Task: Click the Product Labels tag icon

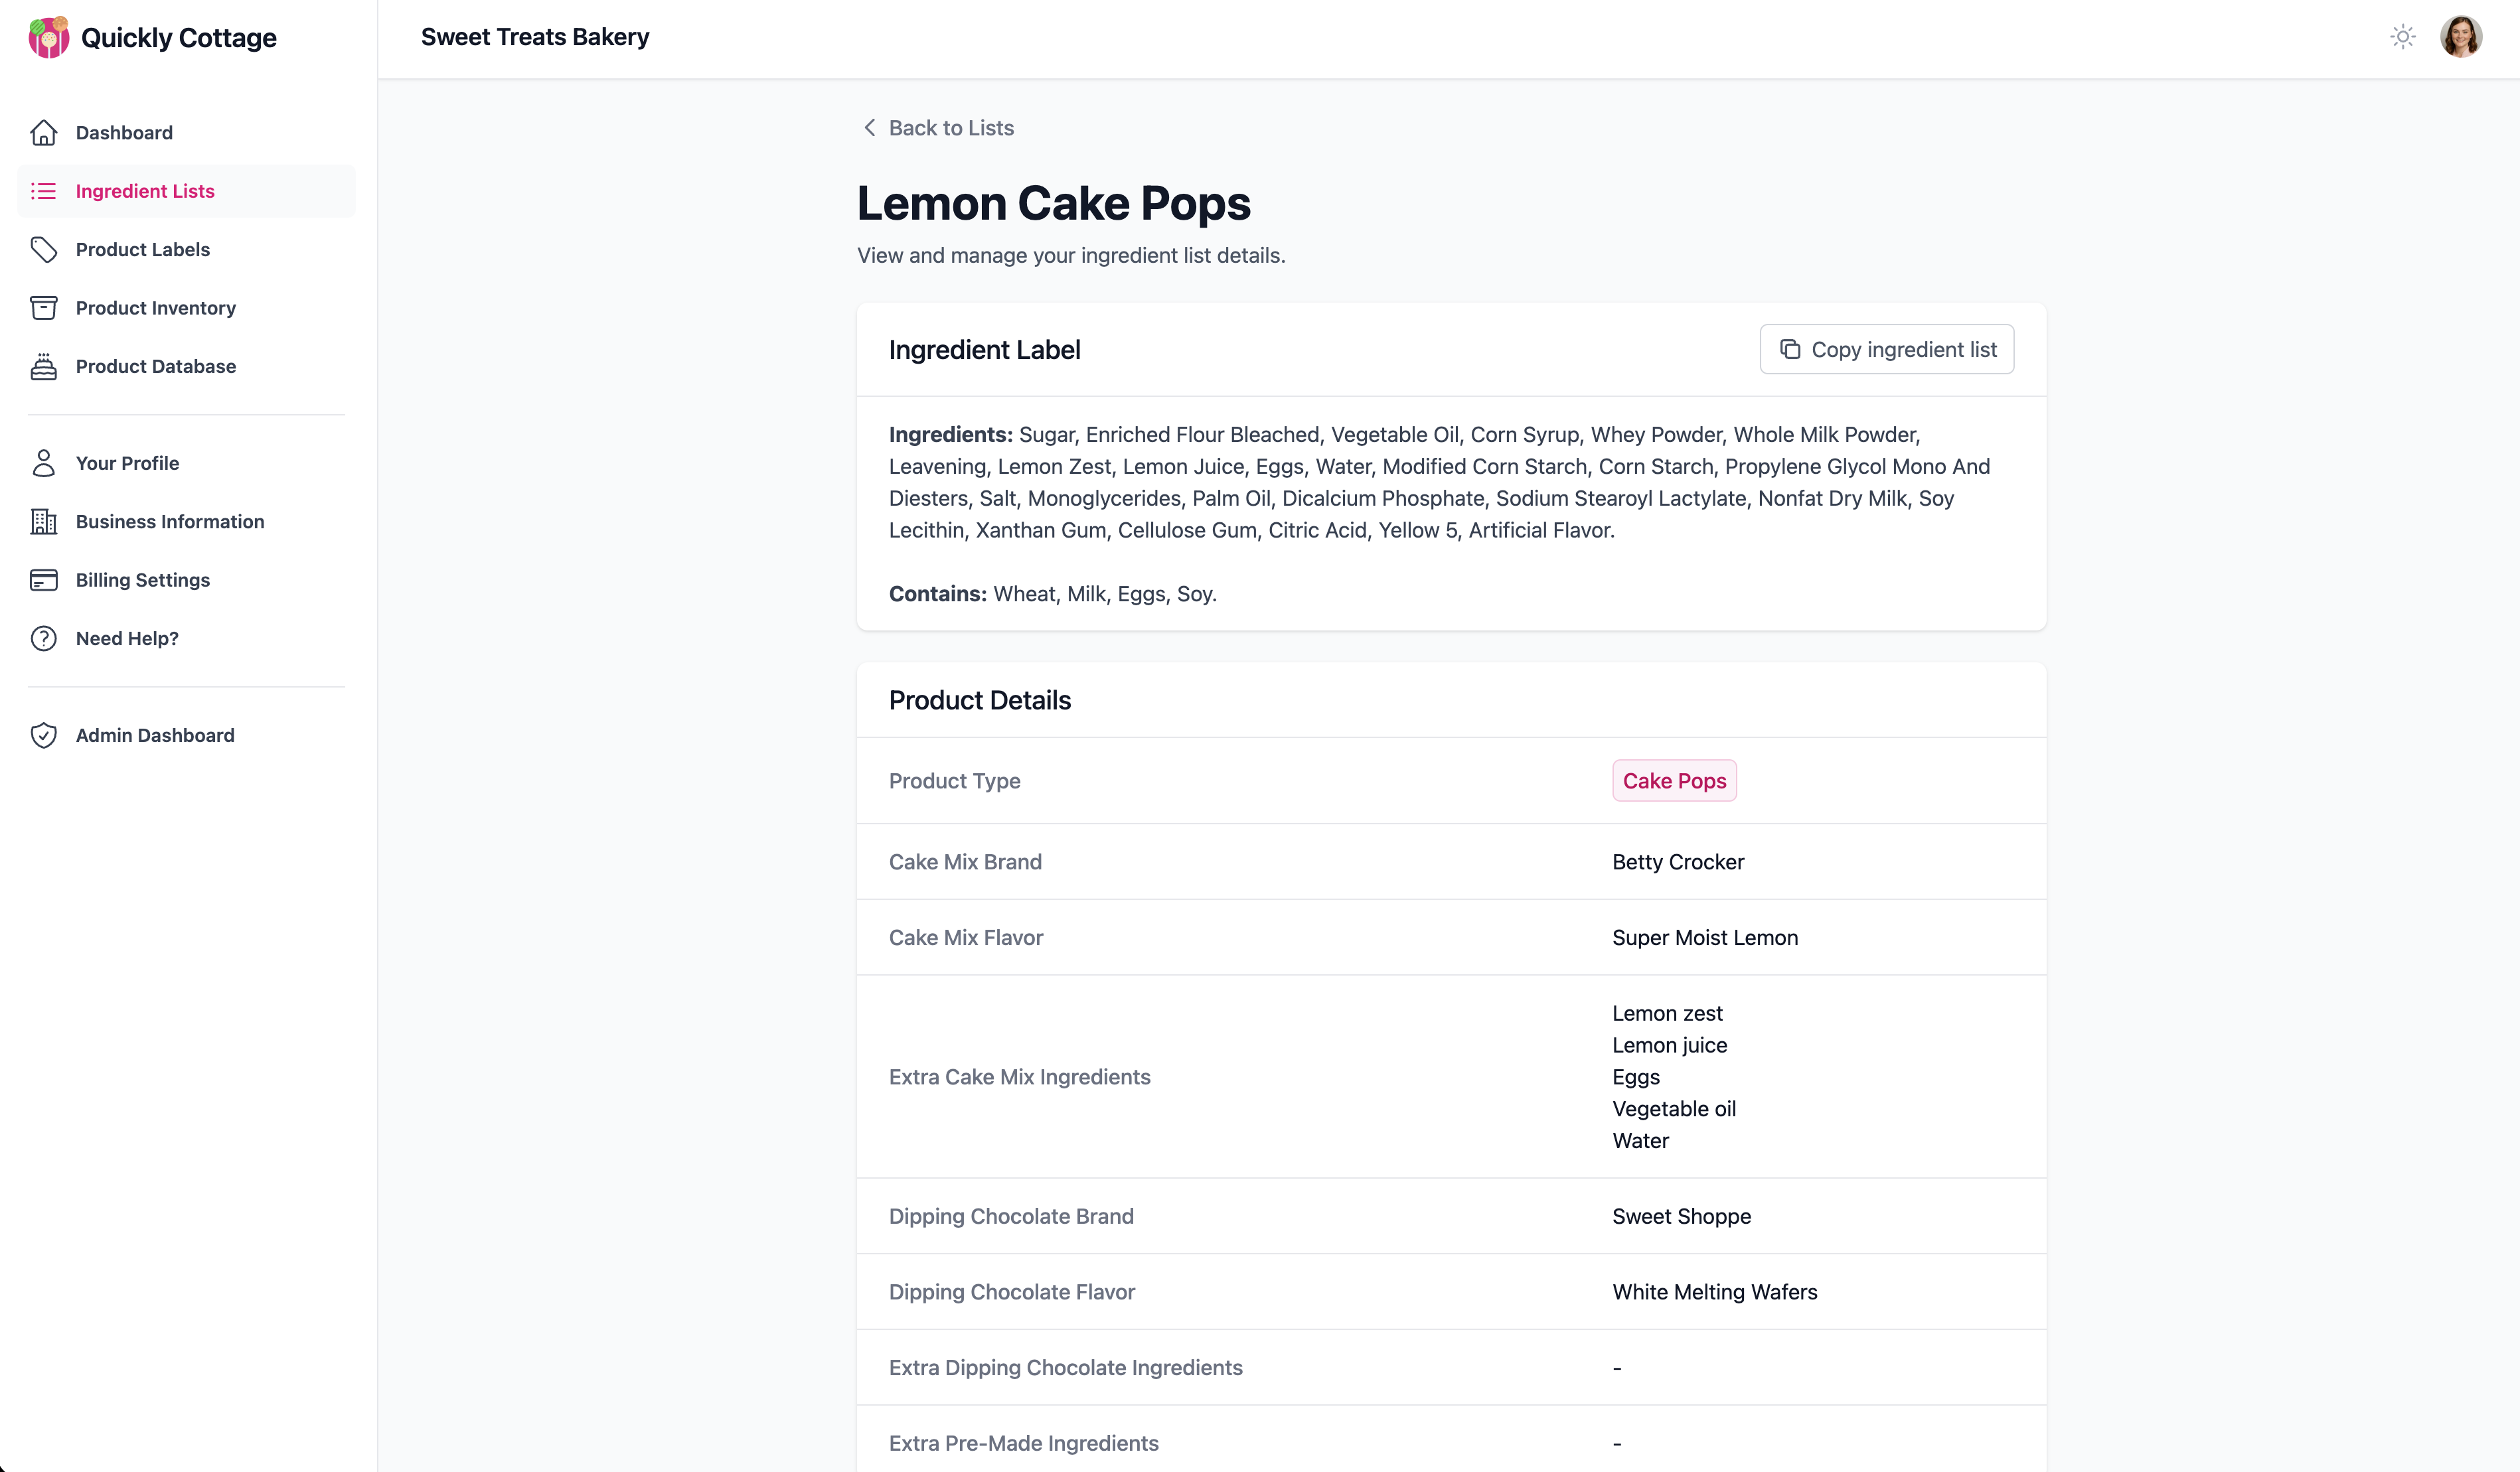Action: (x=44, y=250)
